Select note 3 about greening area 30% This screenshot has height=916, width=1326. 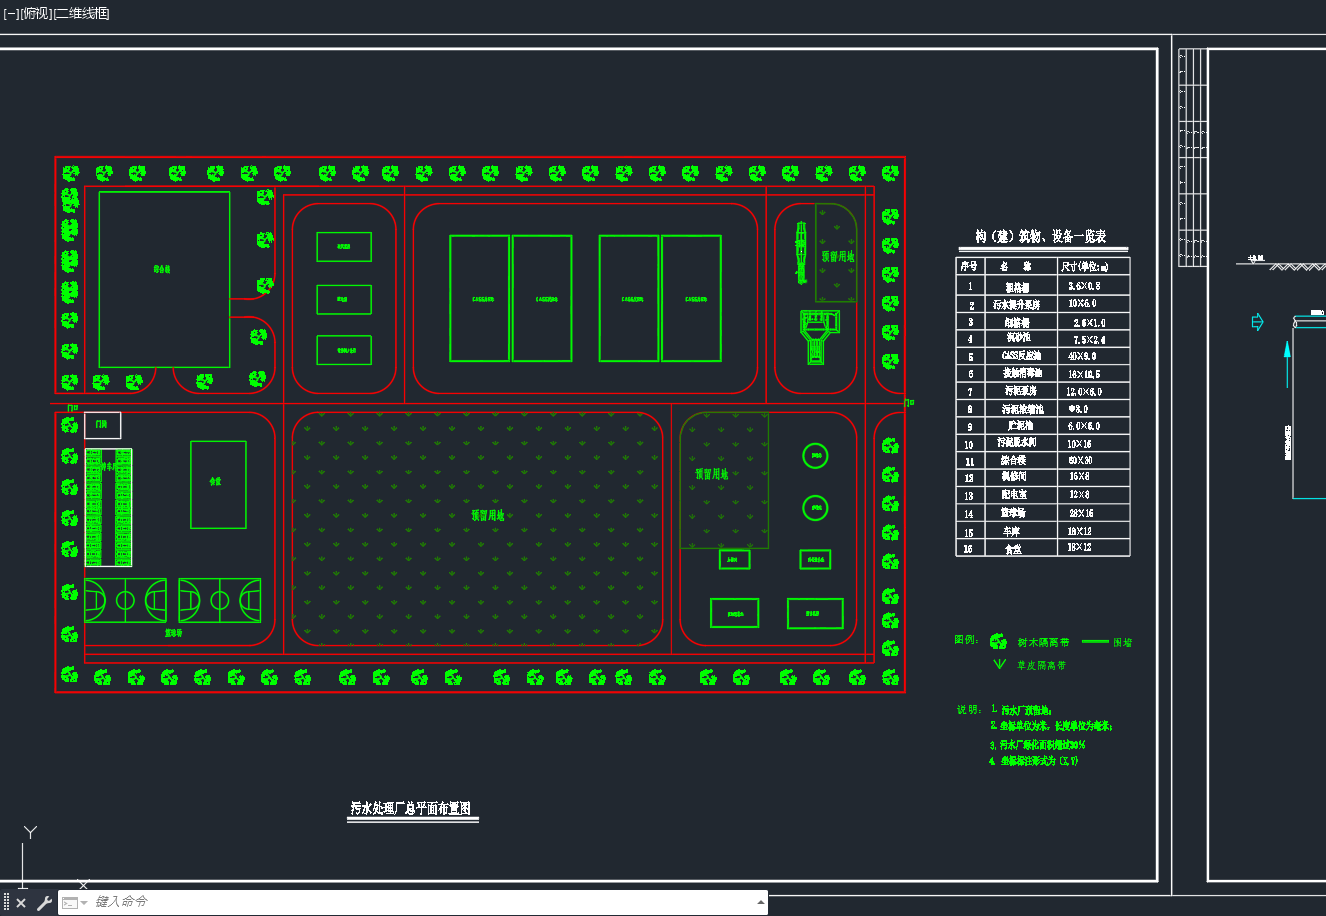pos(1038,745)
